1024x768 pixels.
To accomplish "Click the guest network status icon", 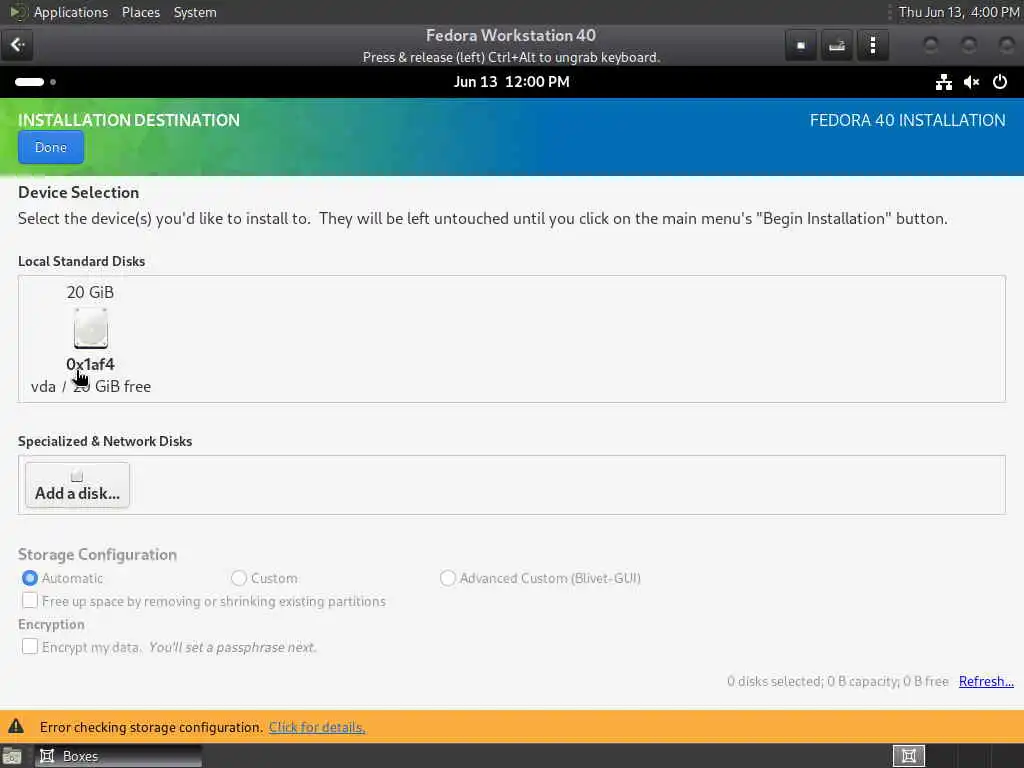I will [x=943, y=82].
